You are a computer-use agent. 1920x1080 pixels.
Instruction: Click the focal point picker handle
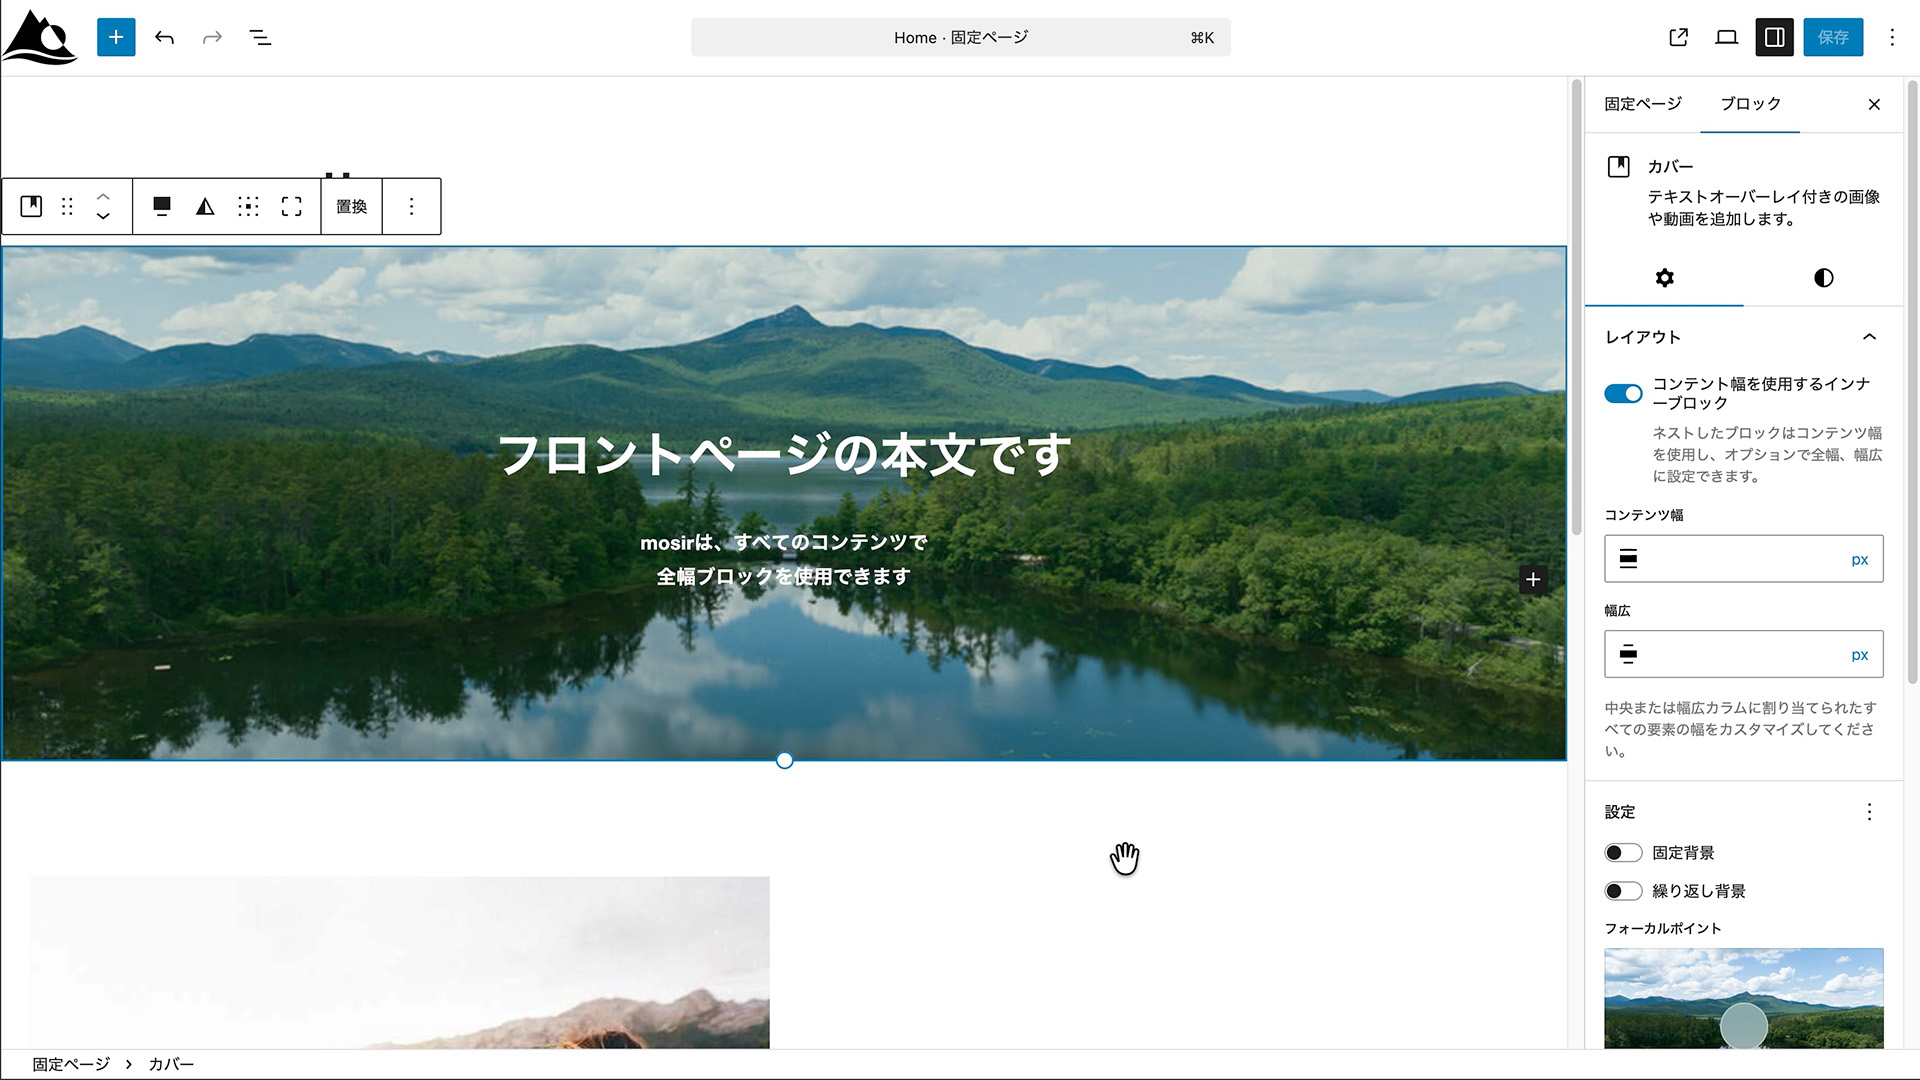point(1743,1026)
